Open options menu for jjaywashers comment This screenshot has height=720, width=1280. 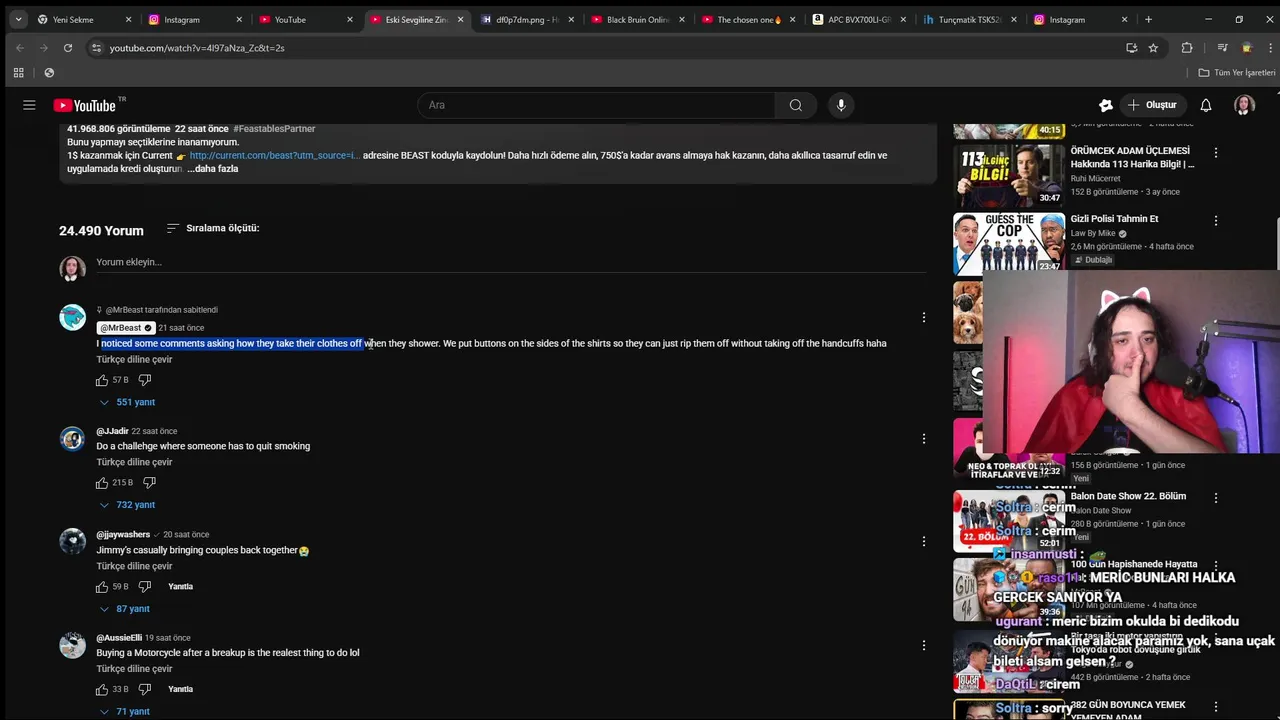point(924,541)
